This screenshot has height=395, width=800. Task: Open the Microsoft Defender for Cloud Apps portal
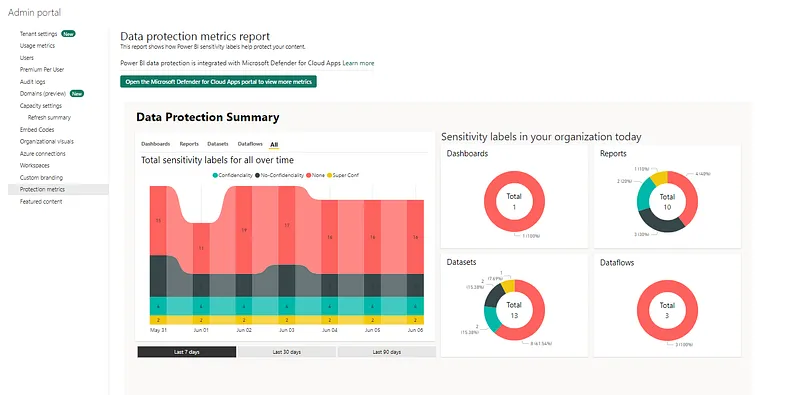218,82
